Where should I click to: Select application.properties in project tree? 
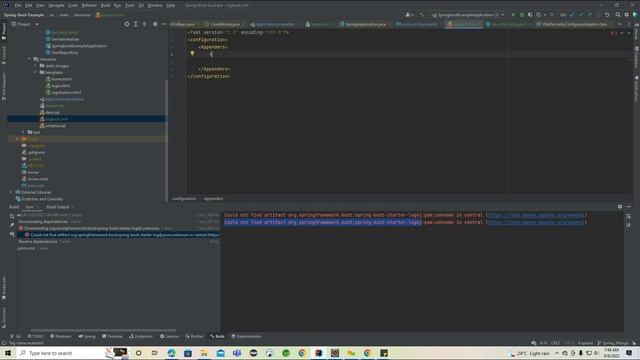(62, 99)
